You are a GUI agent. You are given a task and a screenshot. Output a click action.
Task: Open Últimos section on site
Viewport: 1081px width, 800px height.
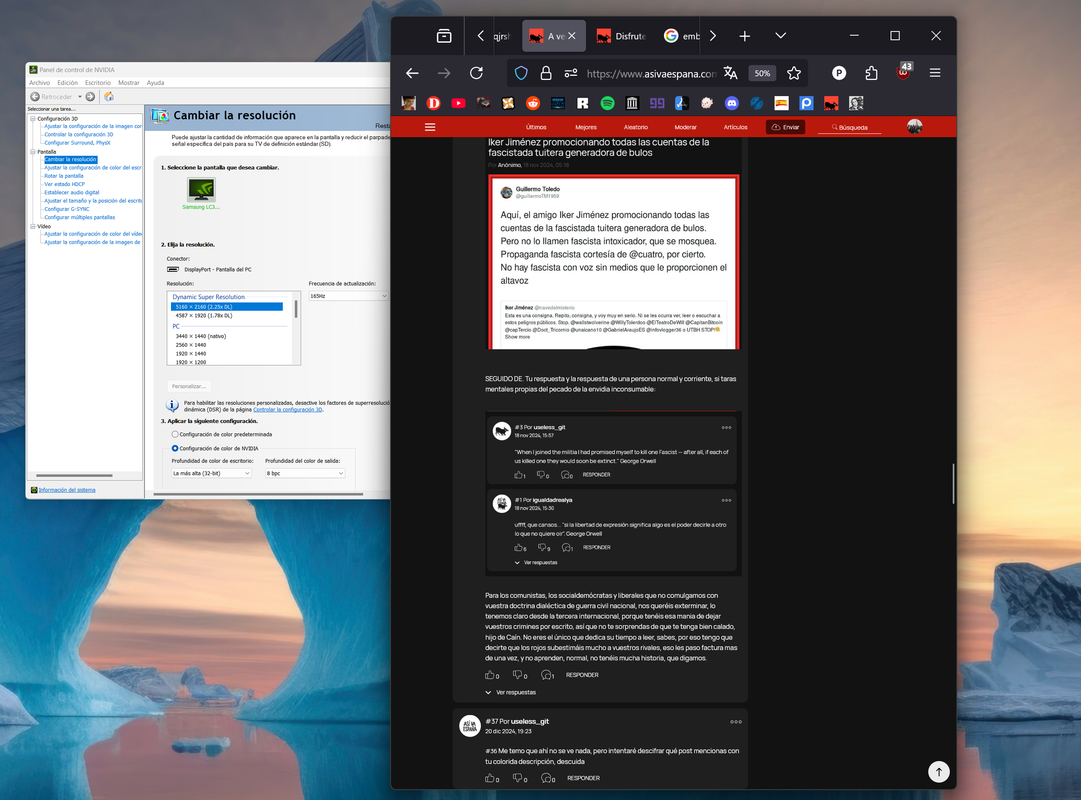(536, 127)
